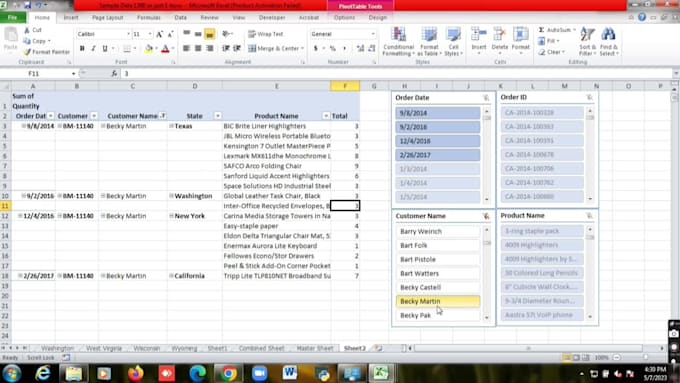Screen dimensions: 680x383
Task: Toggle 9/8/2014 in Order Date slicer
Action: [438, 113]
